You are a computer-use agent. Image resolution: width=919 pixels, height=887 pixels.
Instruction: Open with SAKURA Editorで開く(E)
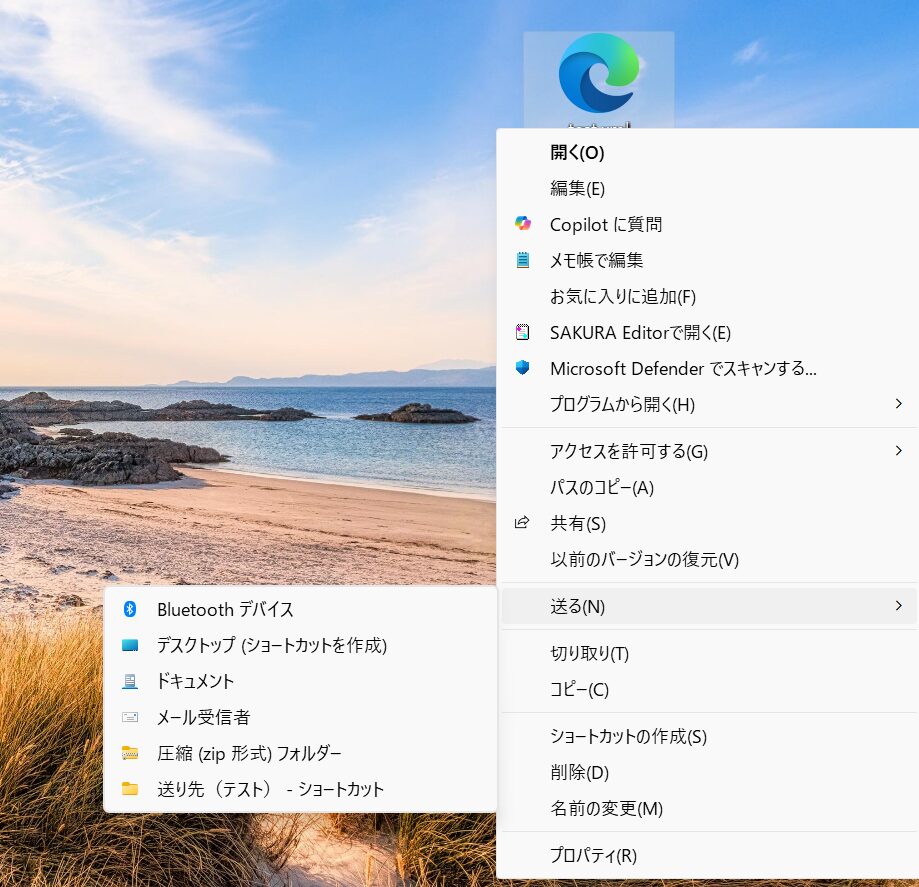[709, 332]
